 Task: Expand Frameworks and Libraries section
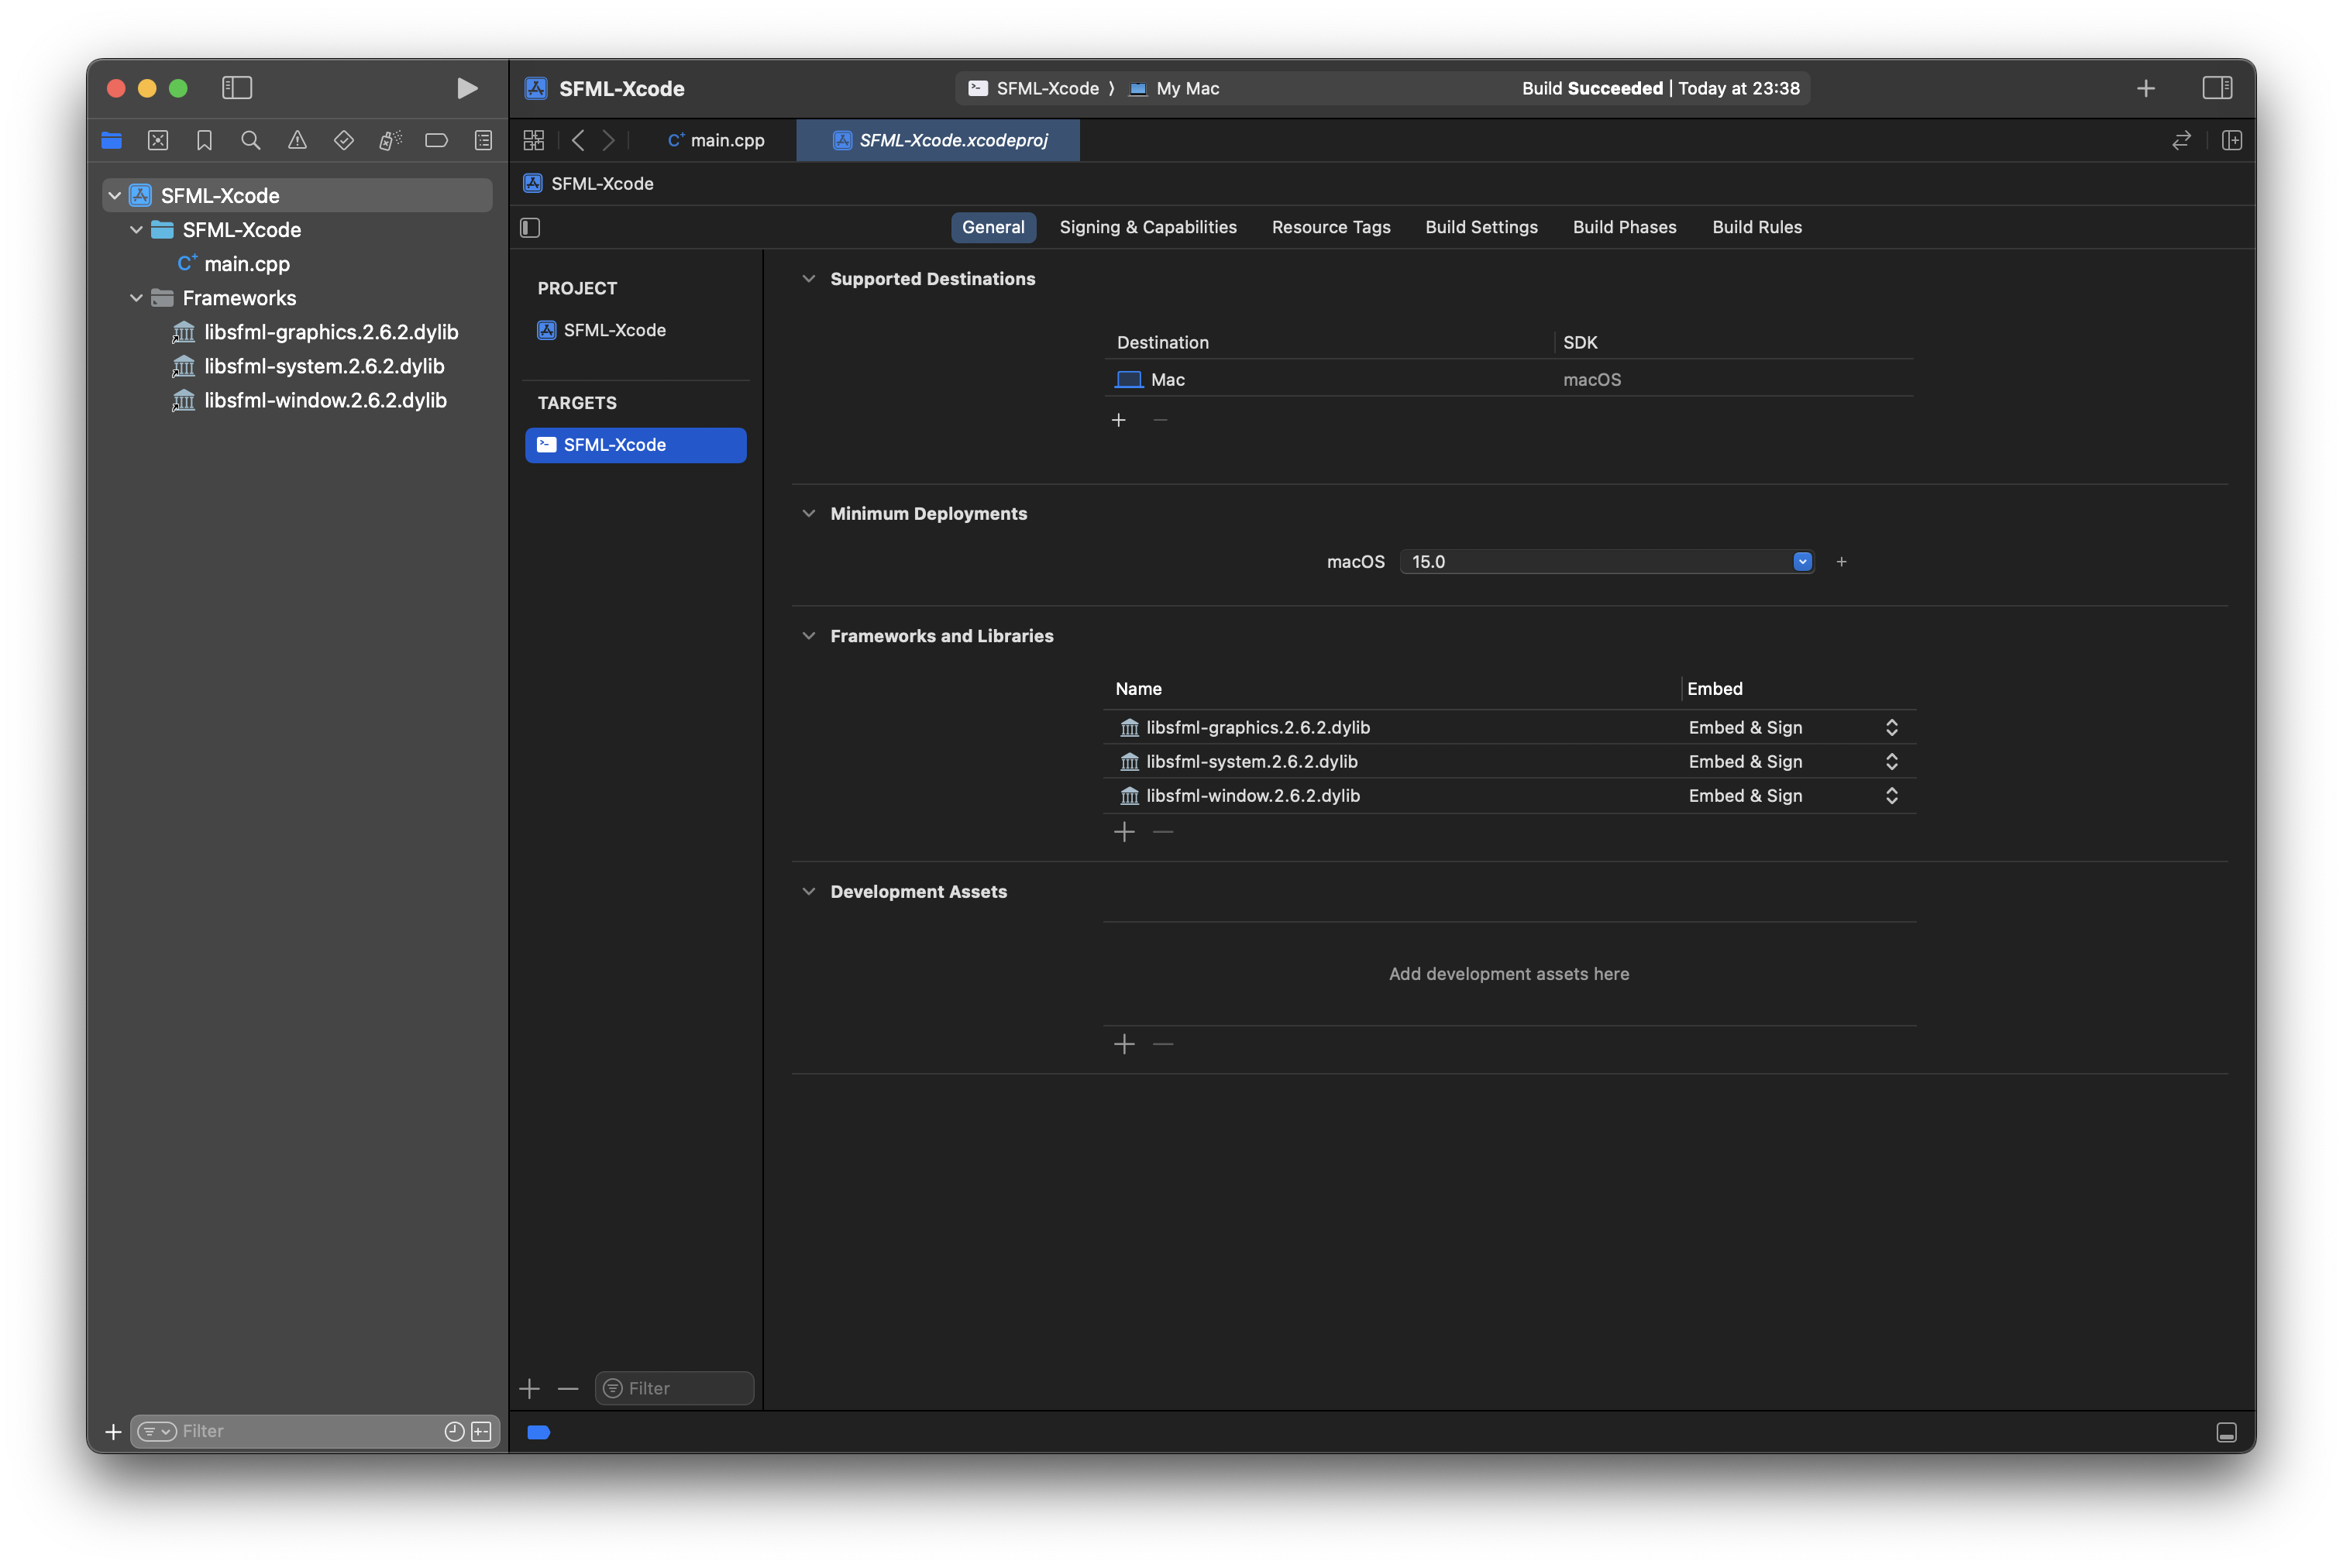(807, 635)
